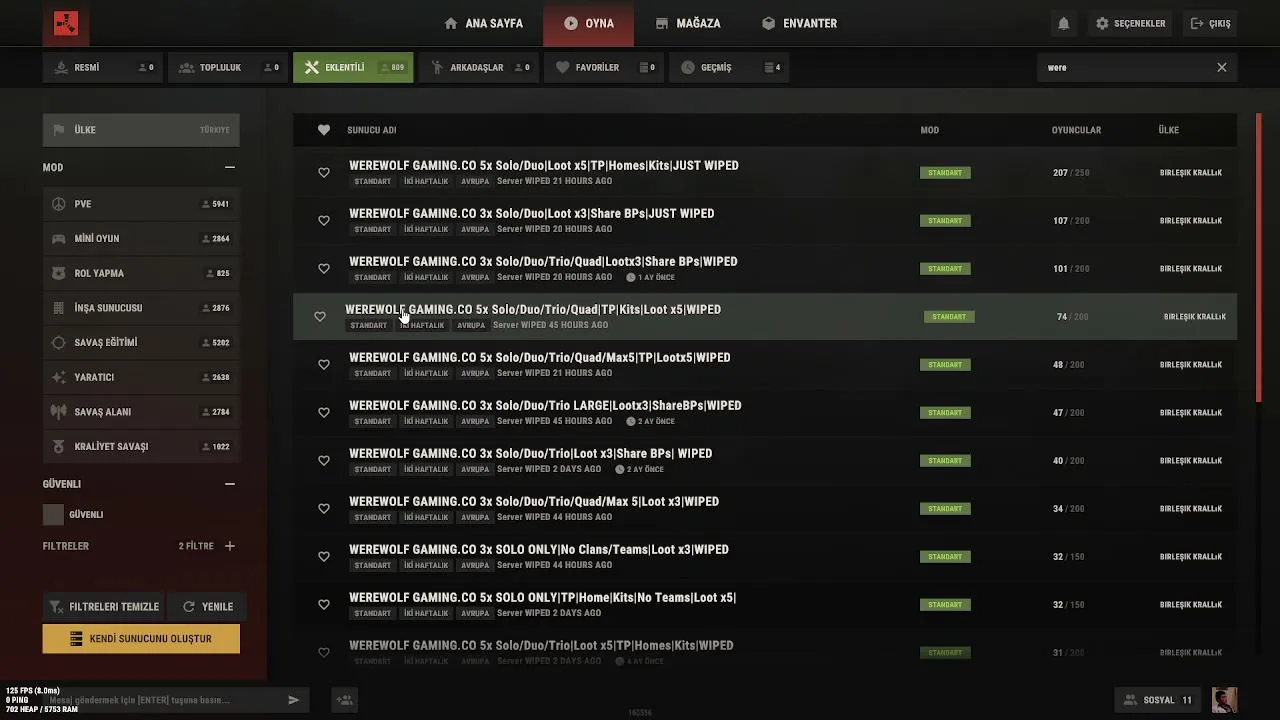This screenshot has height=720, width=1280.
Task: Open the ÜLKE country filter dropdown
Action: click(141, 130)
